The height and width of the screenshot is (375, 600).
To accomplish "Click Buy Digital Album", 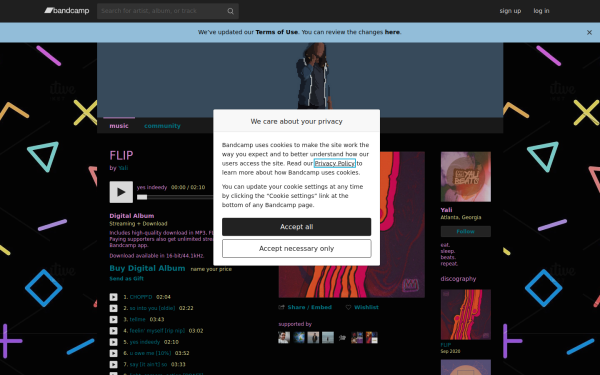I will coord(147,268).
